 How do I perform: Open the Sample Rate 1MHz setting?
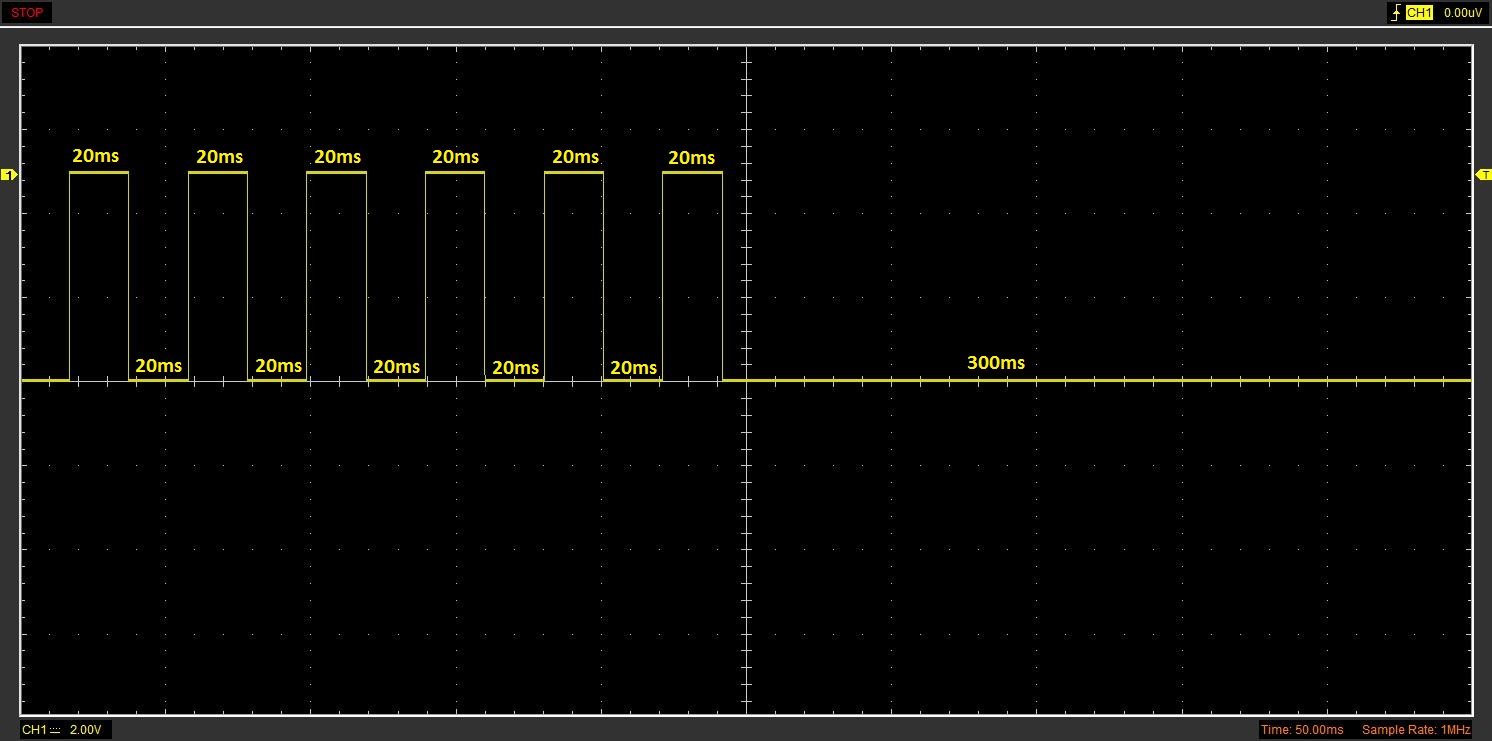1416,730
